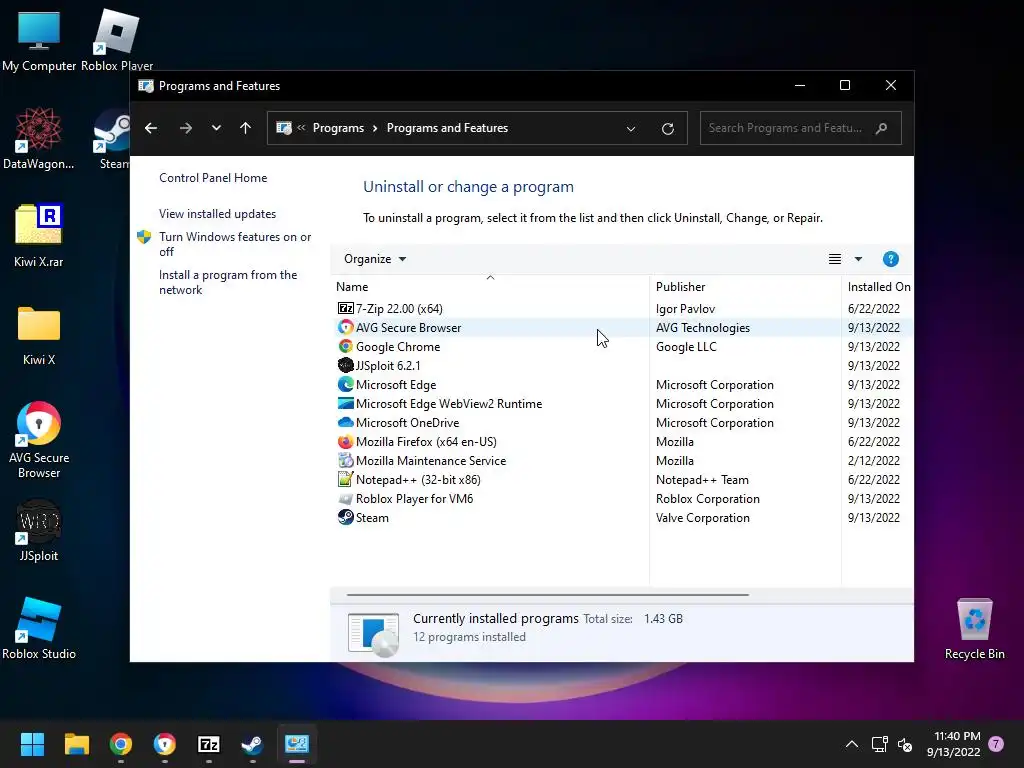1024x768 pixels.
Task: Click the muted volume icon in the tray
Action: point(905,744)
